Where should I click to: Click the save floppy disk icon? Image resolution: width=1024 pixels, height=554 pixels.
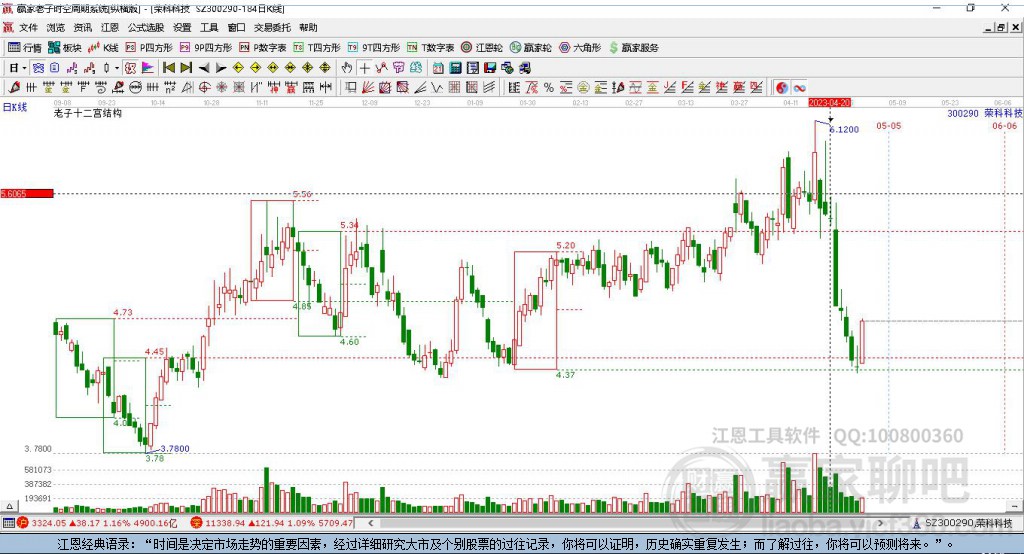[490, 68]
